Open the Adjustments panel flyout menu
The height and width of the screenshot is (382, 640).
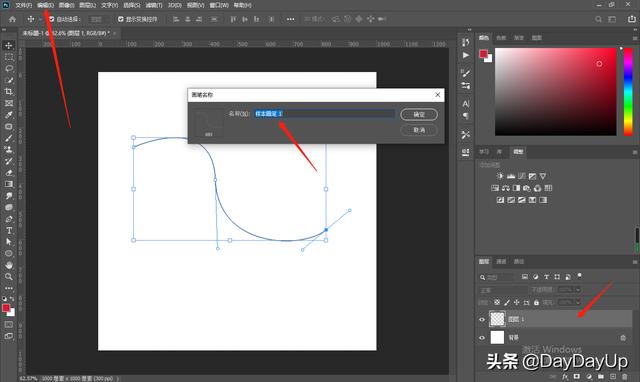(x=635, y=152)
